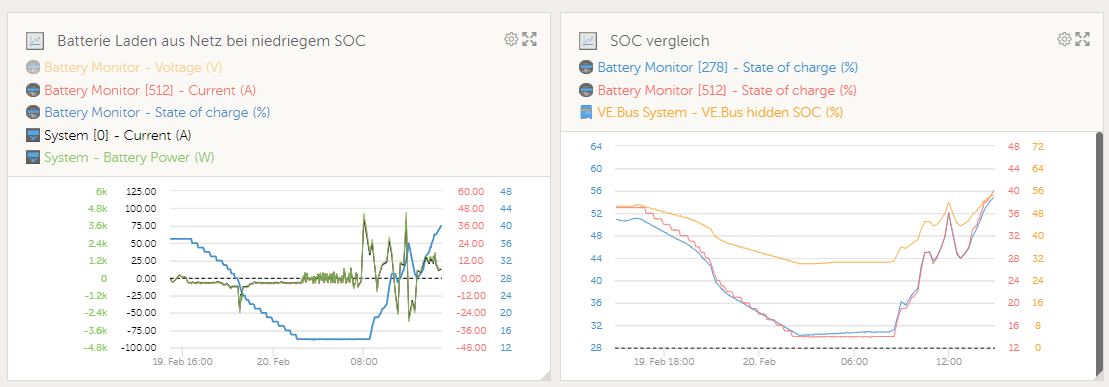Screen dimensions: 1109x387
Task: Click battery monitor icon next to [512] Current
Action: 33,91
